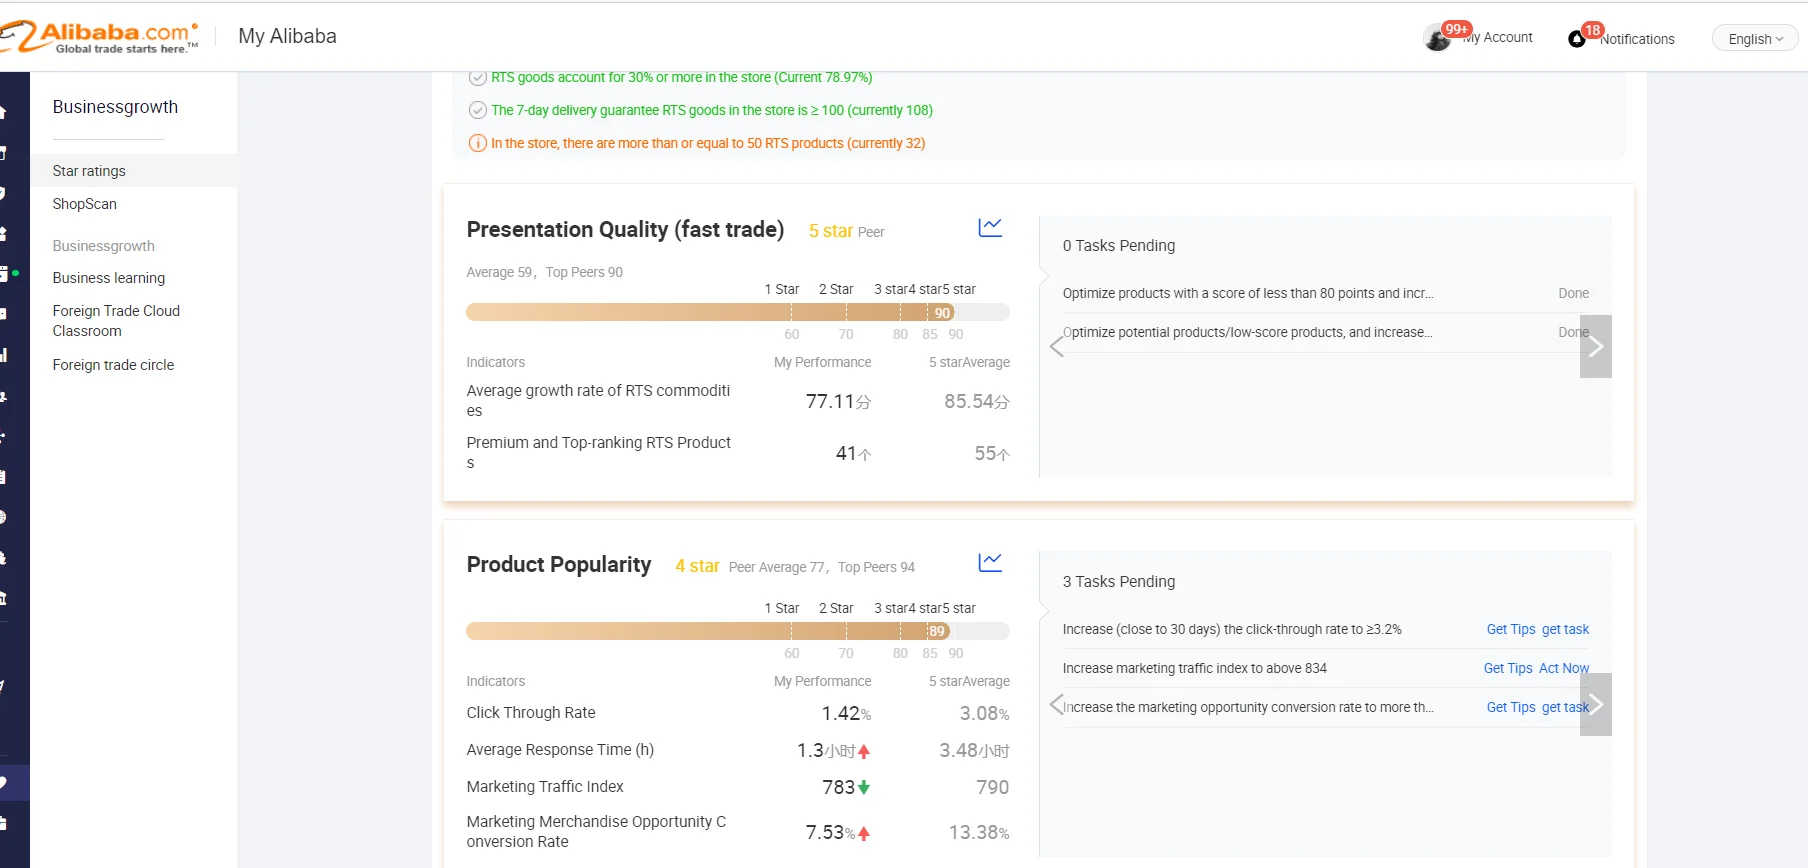Screen dimensions: 1808x868
Task: Click the check circle beside 7-day delivery guarantee
Action: click(478, 110)
